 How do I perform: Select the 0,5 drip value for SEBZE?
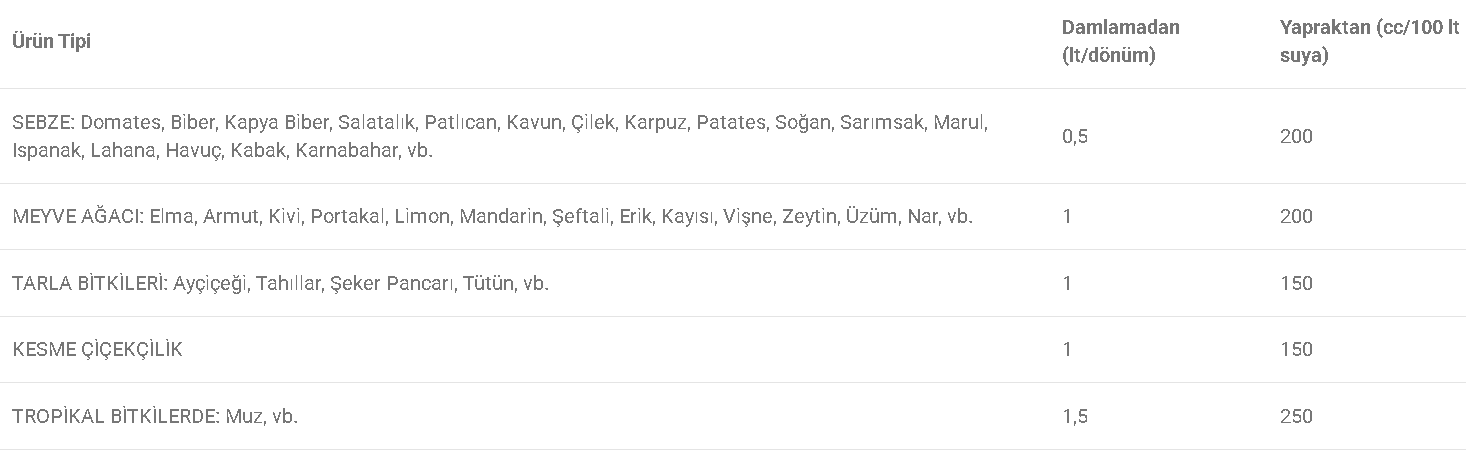[1075, 137]
